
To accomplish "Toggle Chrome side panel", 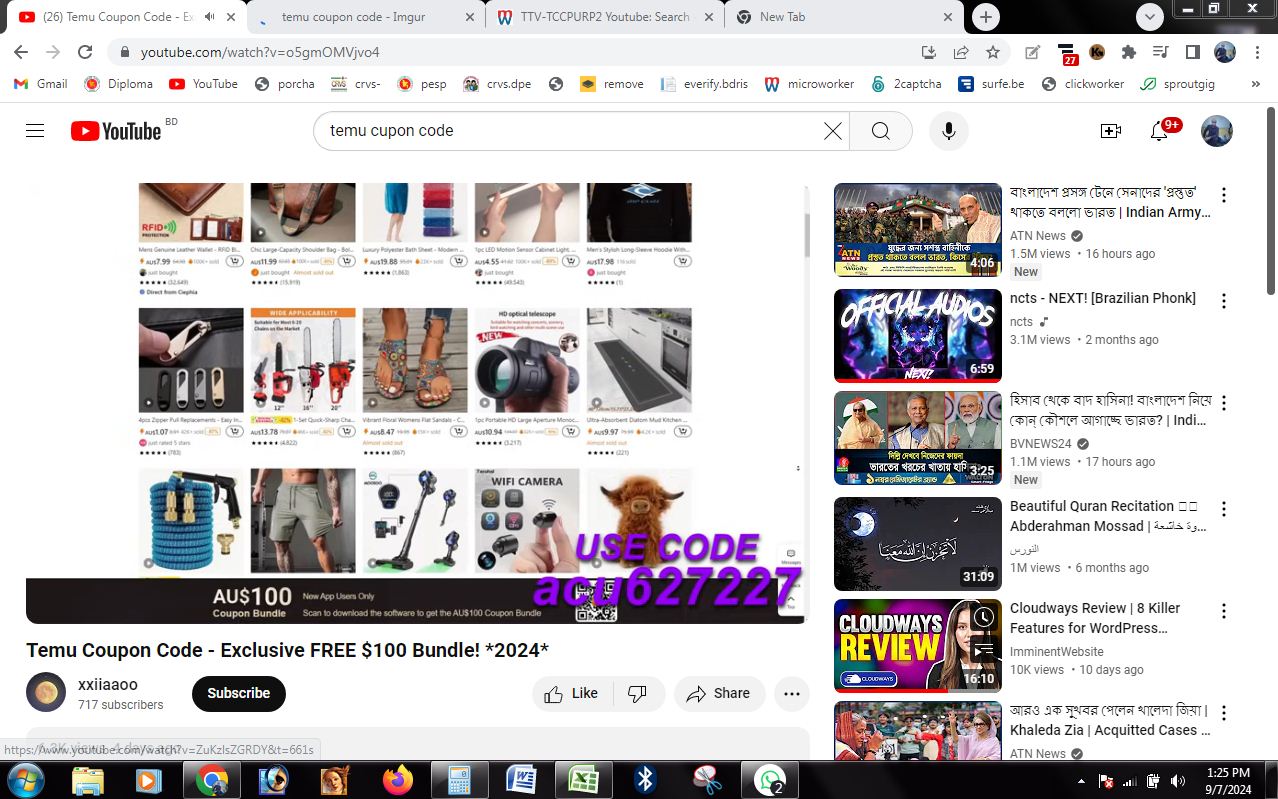I will tap(1192, 52).
